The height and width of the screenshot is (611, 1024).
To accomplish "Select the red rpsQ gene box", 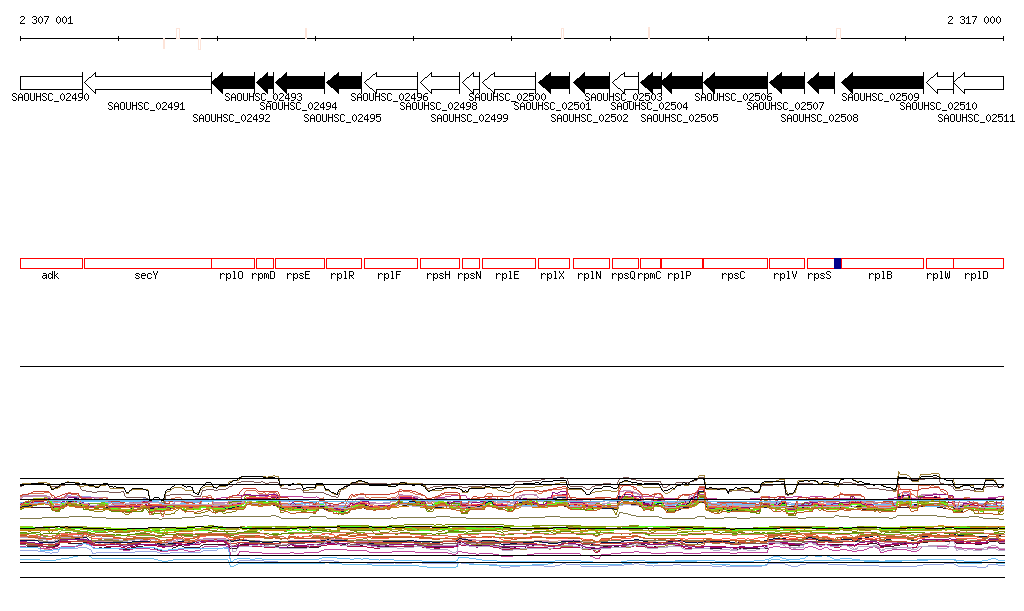I will tap(626, 264).
